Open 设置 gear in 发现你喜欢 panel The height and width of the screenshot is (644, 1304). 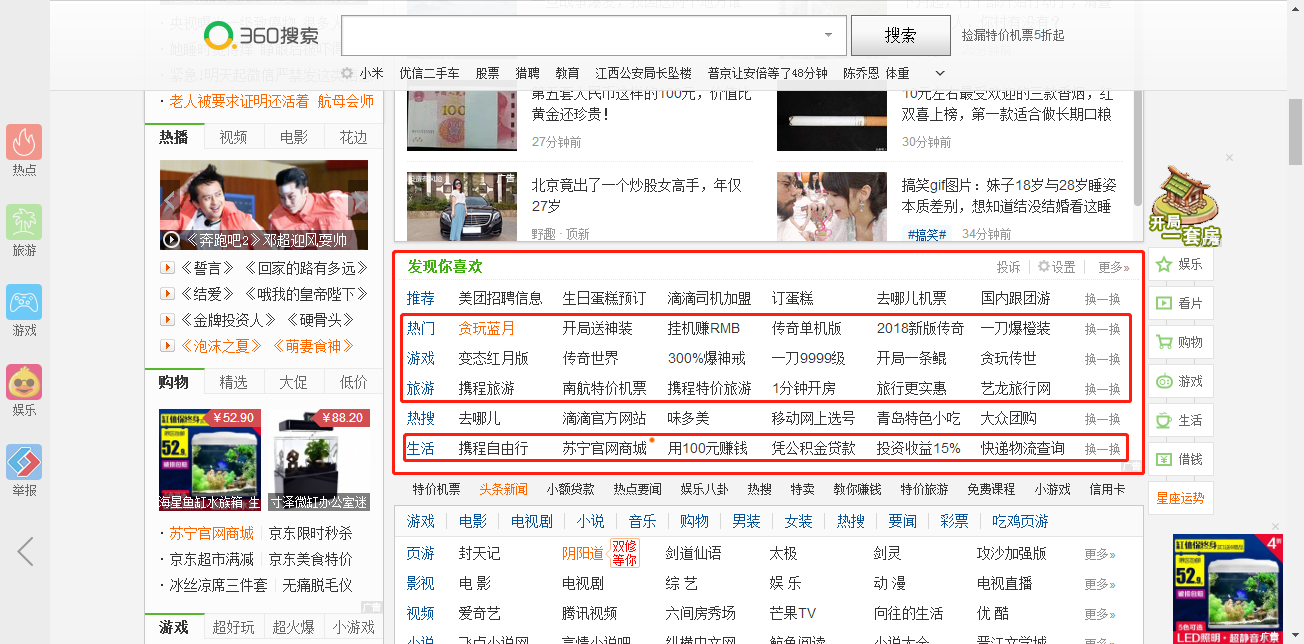(x=1056, y=267)
